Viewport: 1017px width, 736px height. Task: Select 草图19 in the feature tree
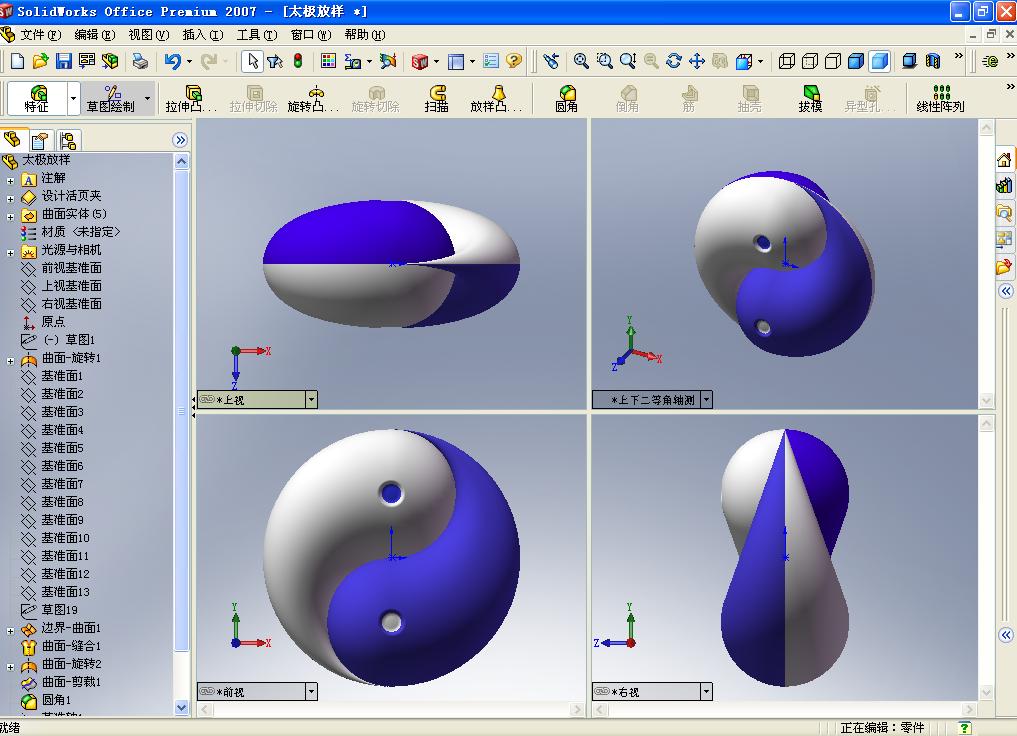tap(60, 610)
